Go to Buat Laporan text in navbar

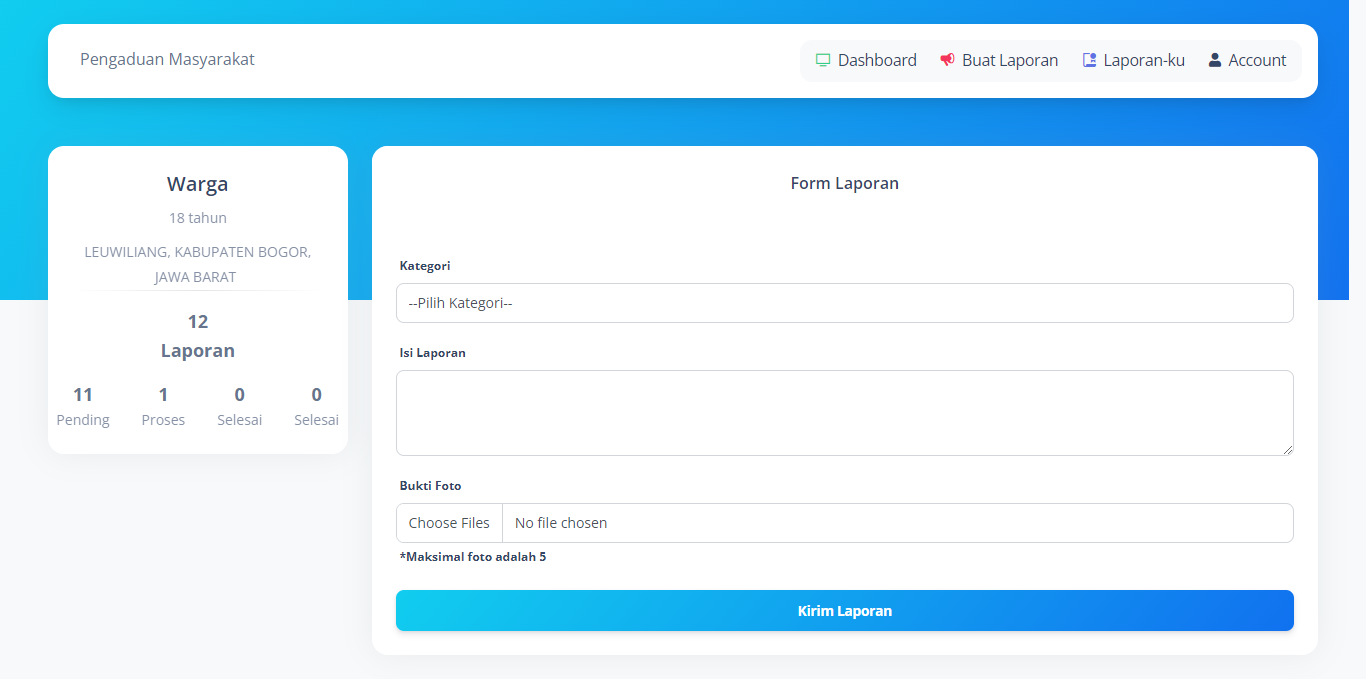(x=1010, y=60)
